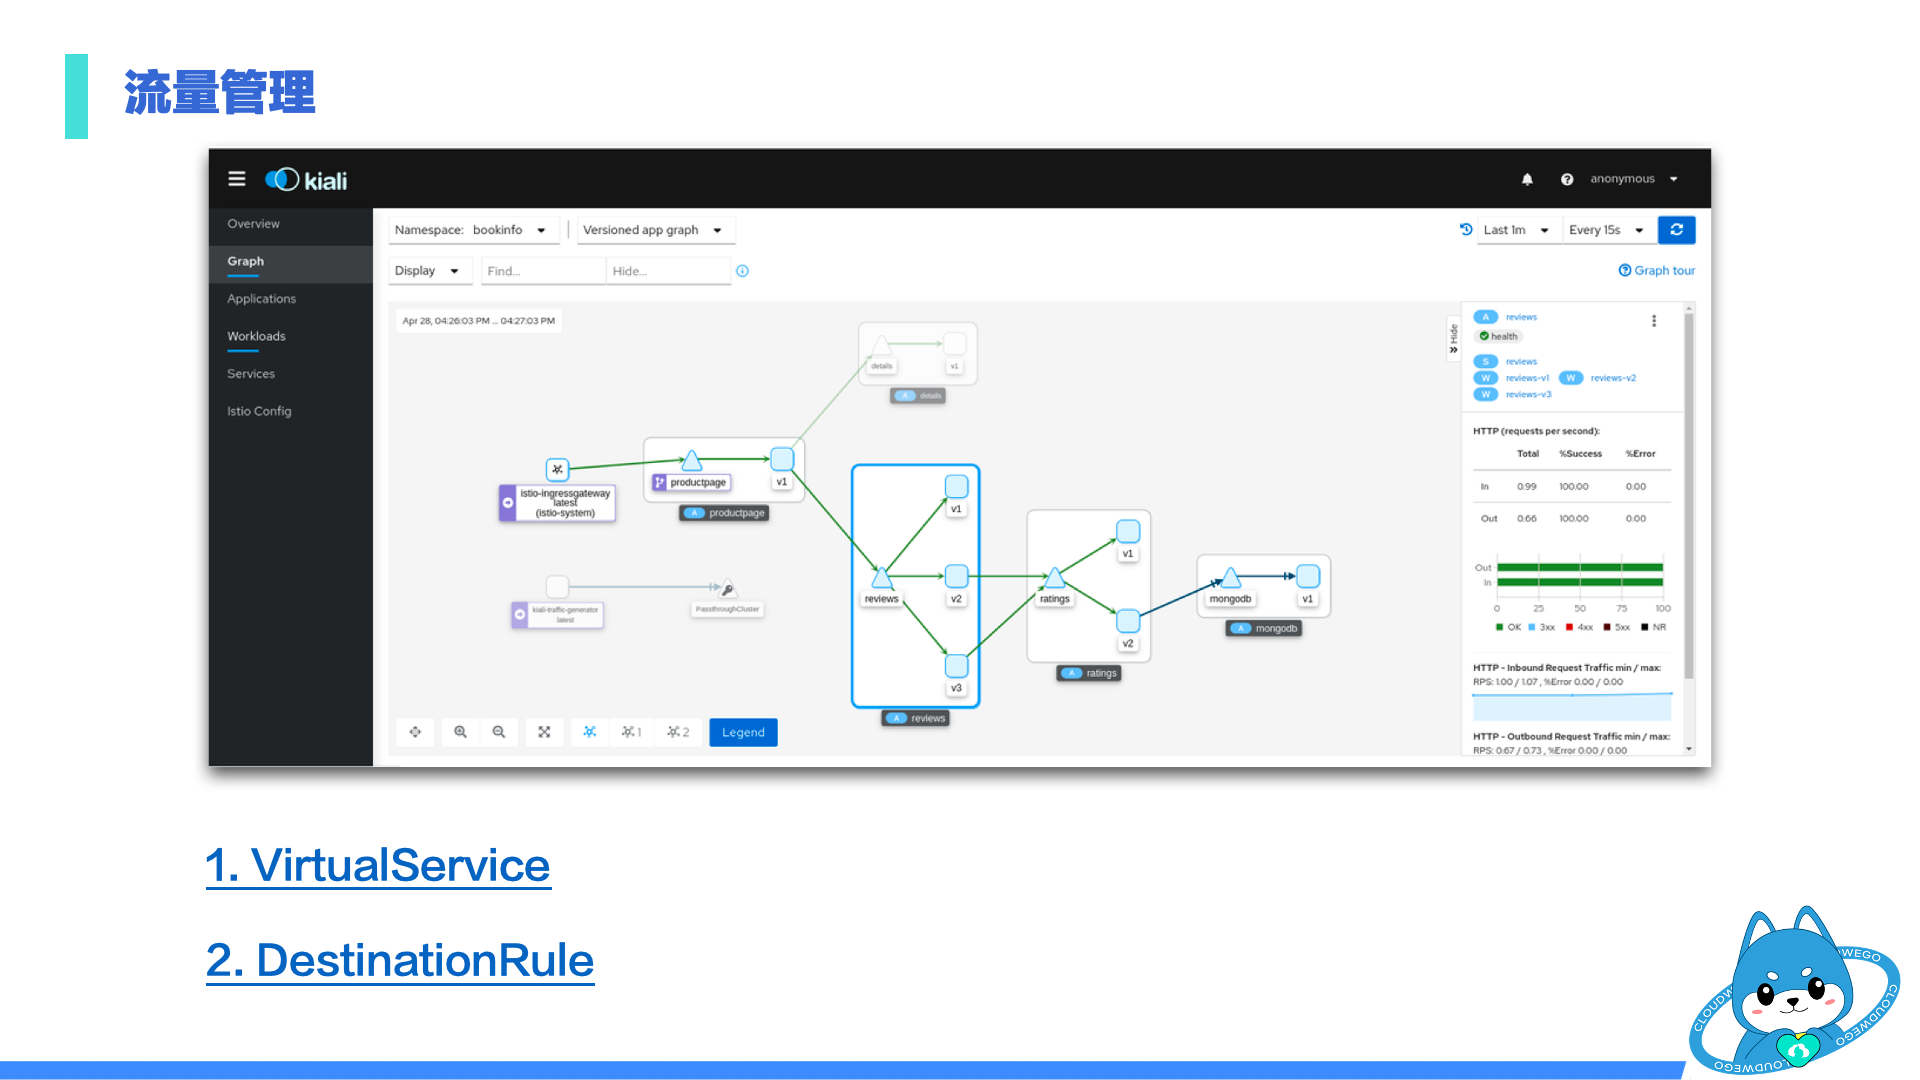The image size is (1920, 1080).
Task: Toggle the graph layout 2 icon
Action: (678, 732)
